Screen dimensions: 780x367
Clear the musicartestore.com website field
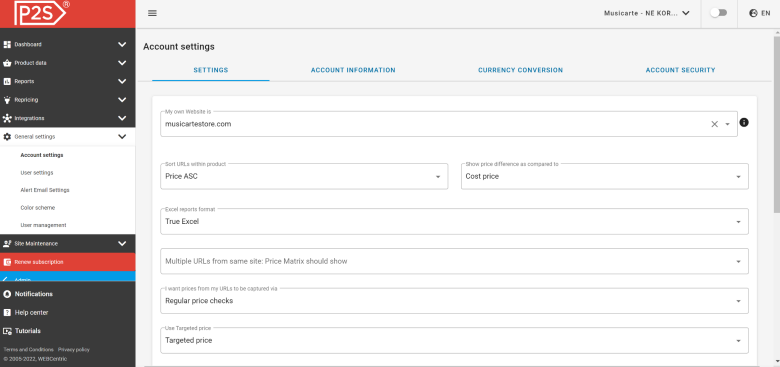714,124
